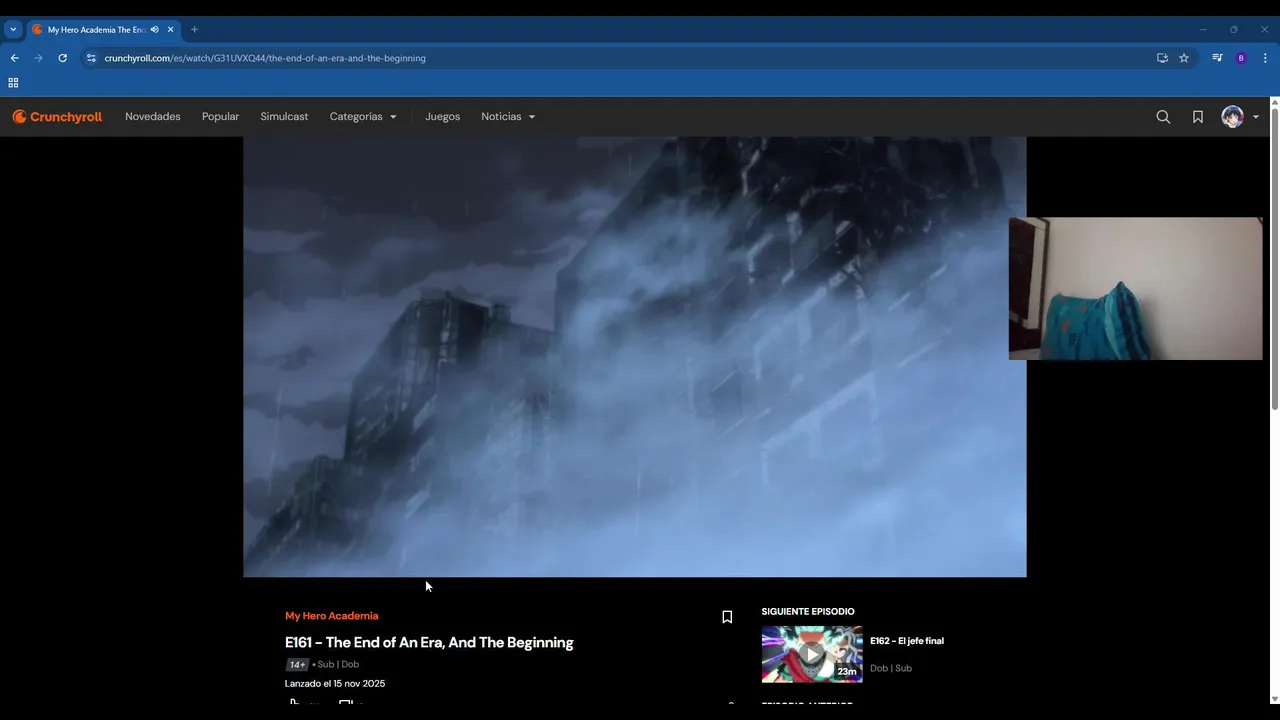The width and height of the screenshot is (1280, 720).
Task: Open the Novedades menu item
Action: coord(153,117)
